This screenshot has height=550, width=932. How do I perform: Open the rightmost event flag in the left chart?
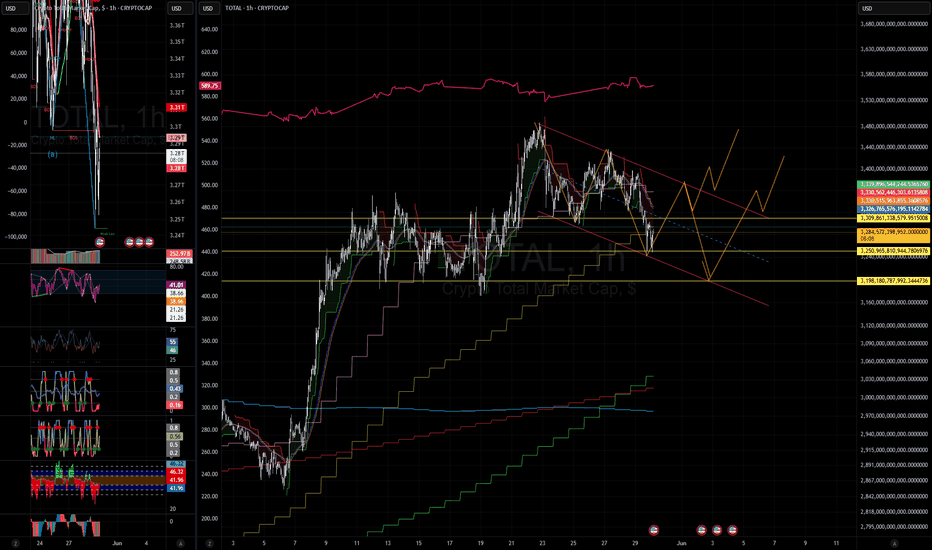(x=149, y=242)
